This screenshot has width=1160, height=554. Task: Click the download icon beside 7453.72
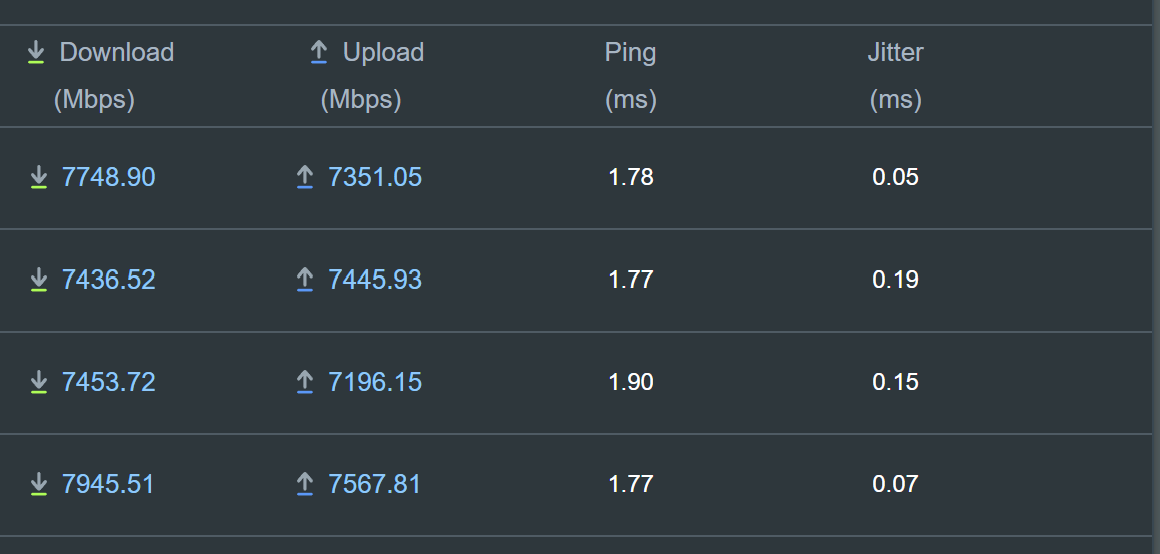39,382
